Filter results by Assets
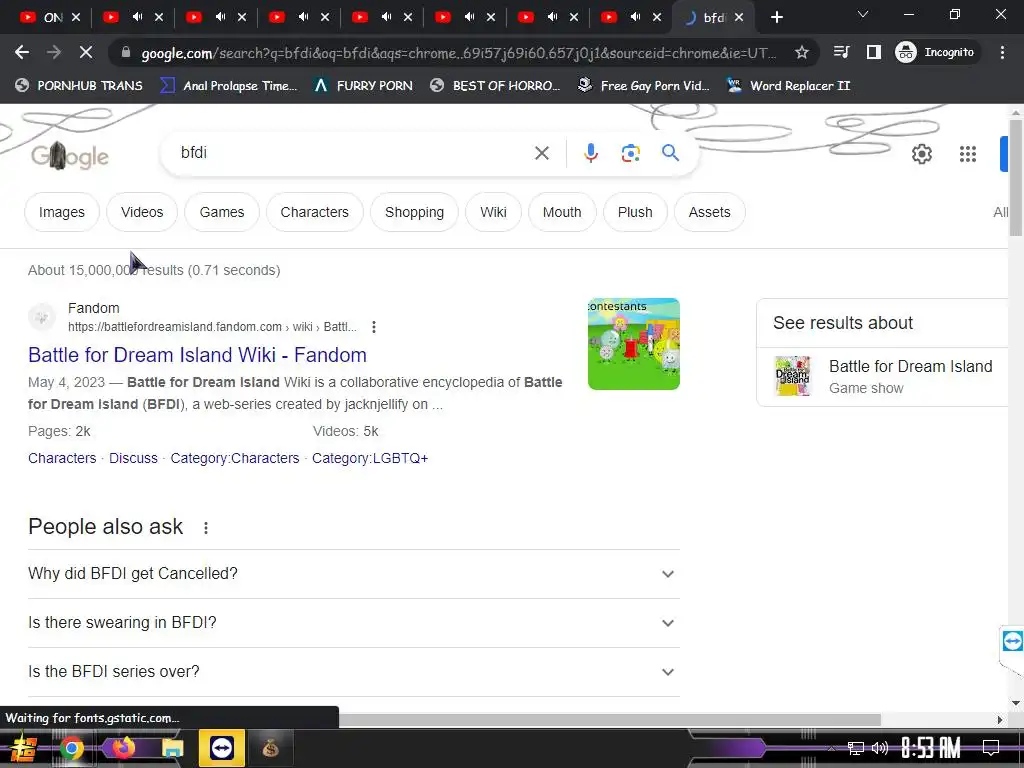Viewport: 1024px width, 768px height. [709, 212]
